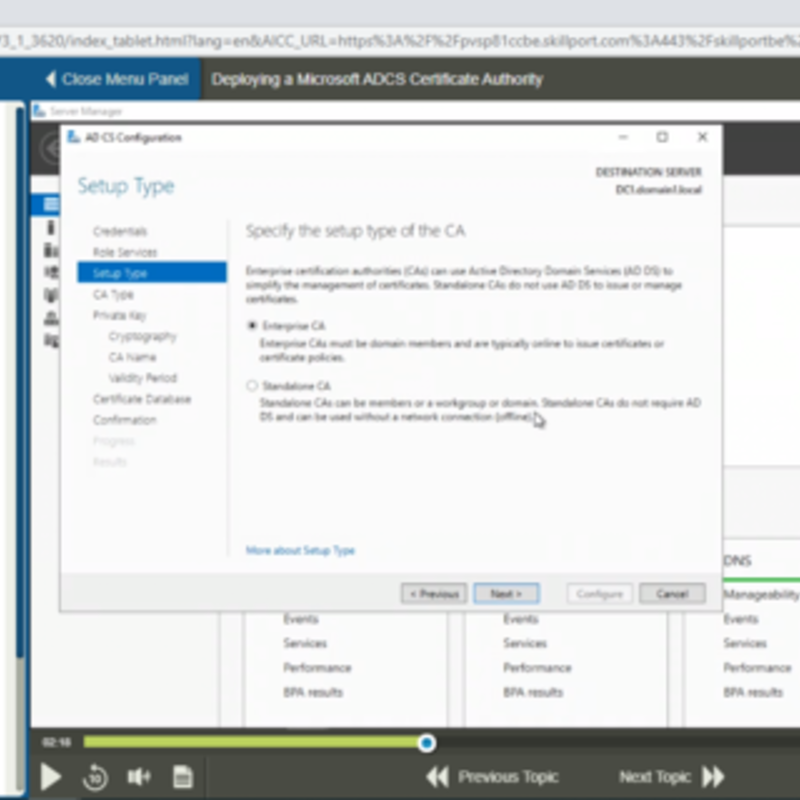Click the Server Manager window title icon
This screenshot has height=800, width=800.
point(40,111)
